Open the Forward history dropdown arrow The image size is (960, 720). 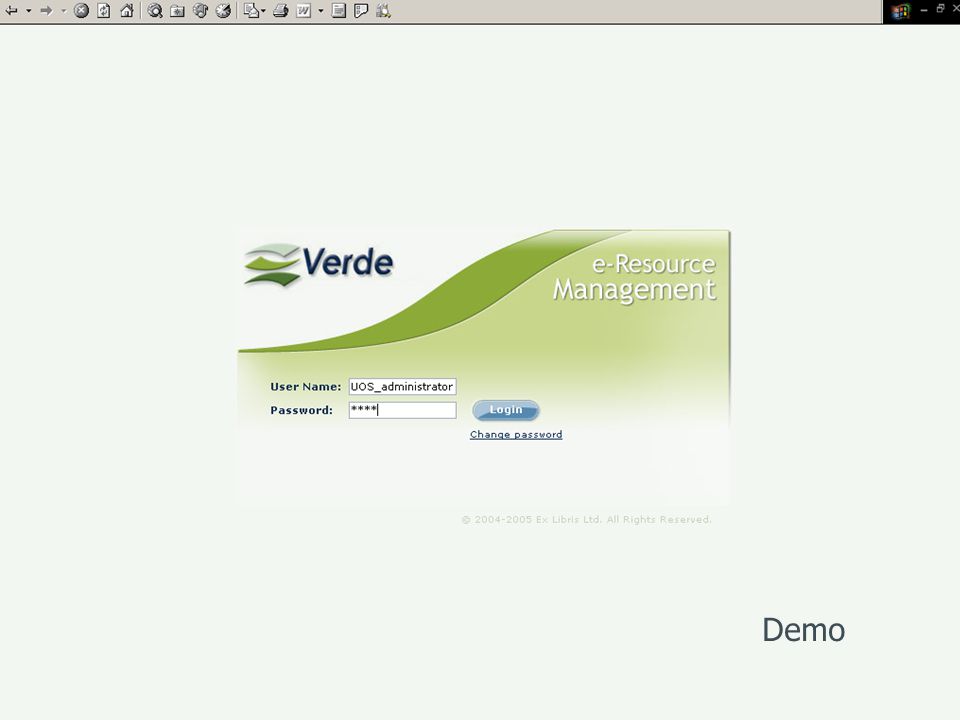click(x=63, y=10)
